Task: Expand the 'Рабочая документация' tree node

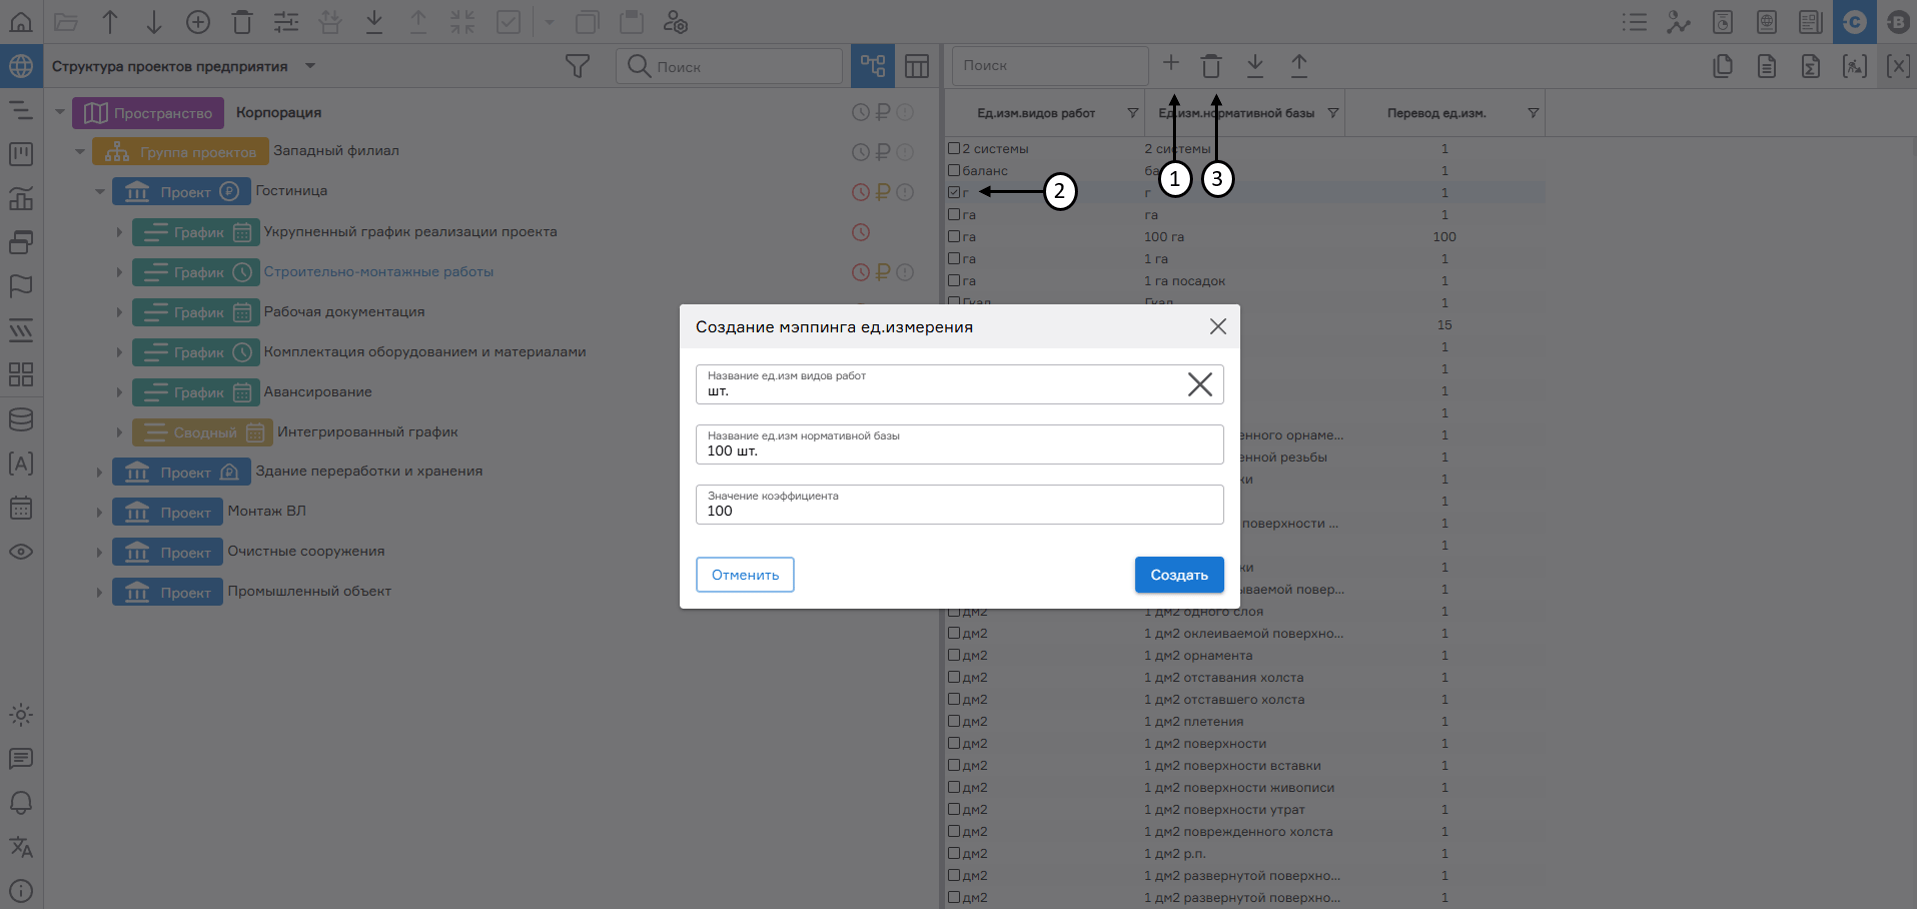Action: [x=119, y=312]
